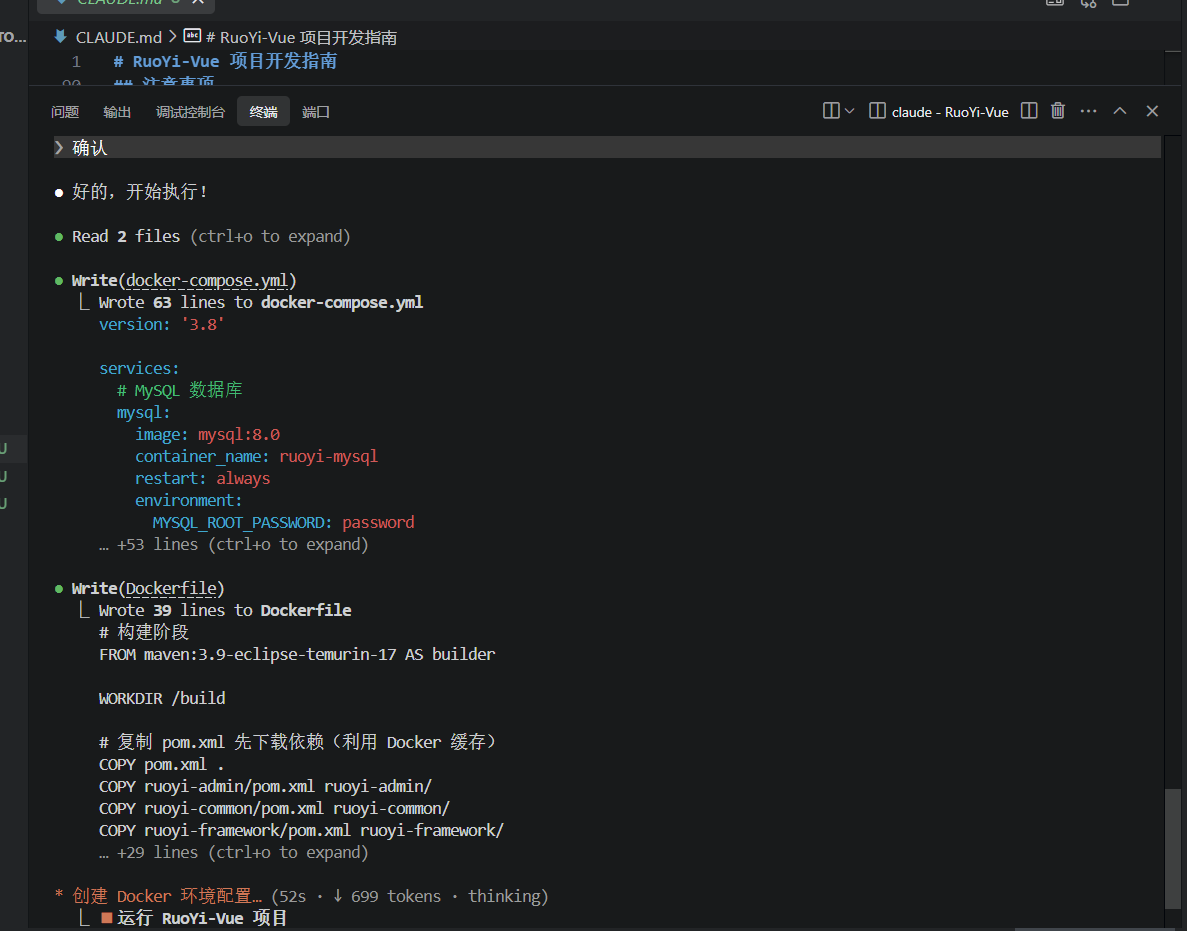Click the 'COPY ruoyi-common/pom.xml' line
The width and height of the screenshot is (1187, 931).
click(x=274, y=808)
